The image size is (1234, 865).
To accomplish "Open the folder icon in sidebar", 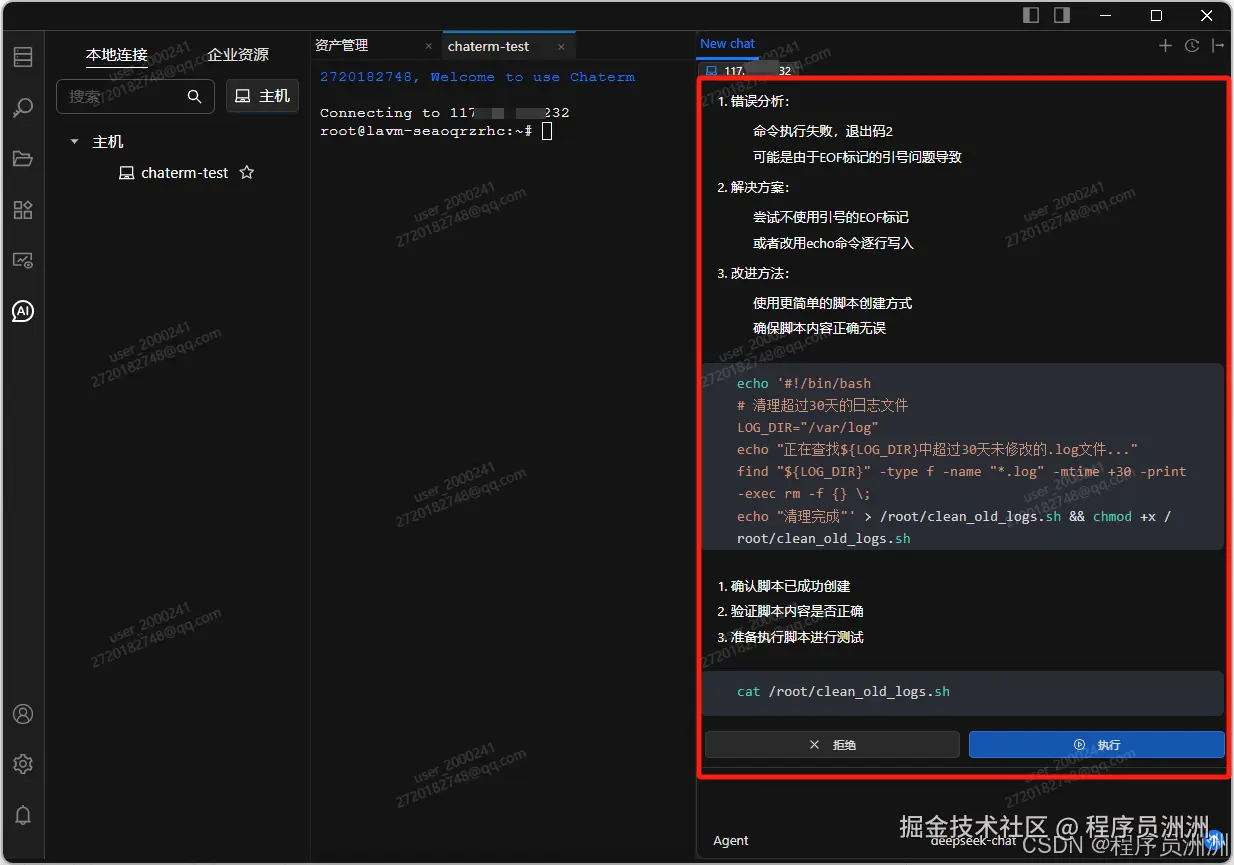I will [23, 158].
